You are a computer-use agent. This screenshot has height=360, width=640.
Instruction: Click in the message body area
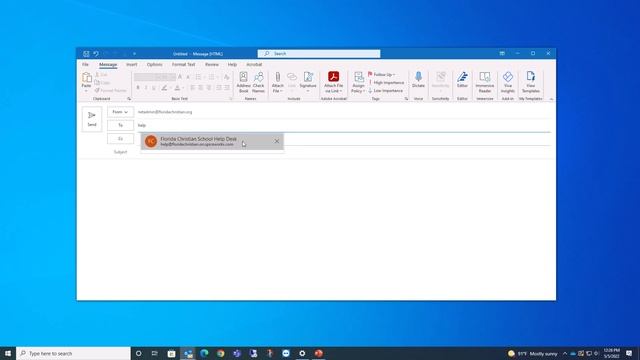tap(316, 229)
